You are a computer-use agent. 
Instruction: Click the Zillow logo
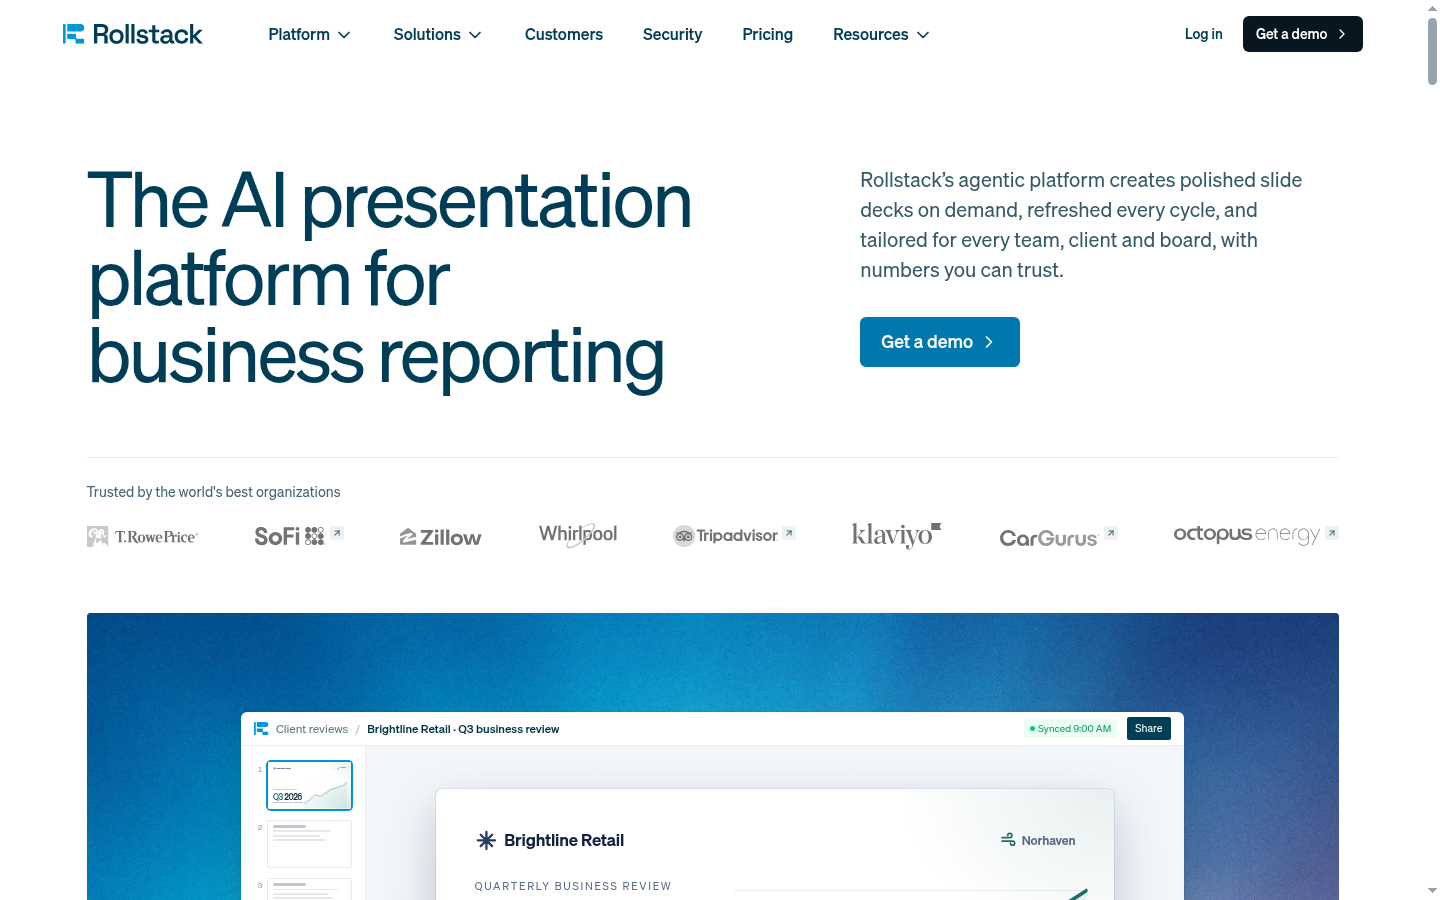click(x=440, y=537)
